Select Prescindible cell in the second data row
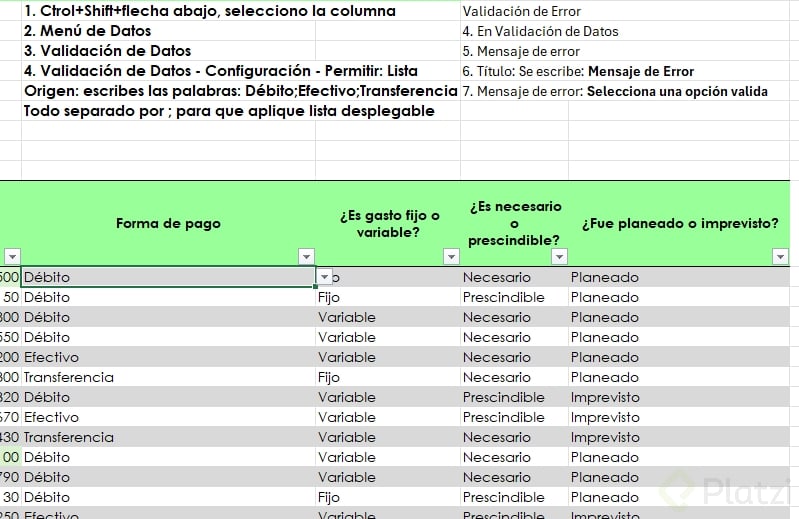The height and width of the screenshot is (519, 799). [514, 297]
